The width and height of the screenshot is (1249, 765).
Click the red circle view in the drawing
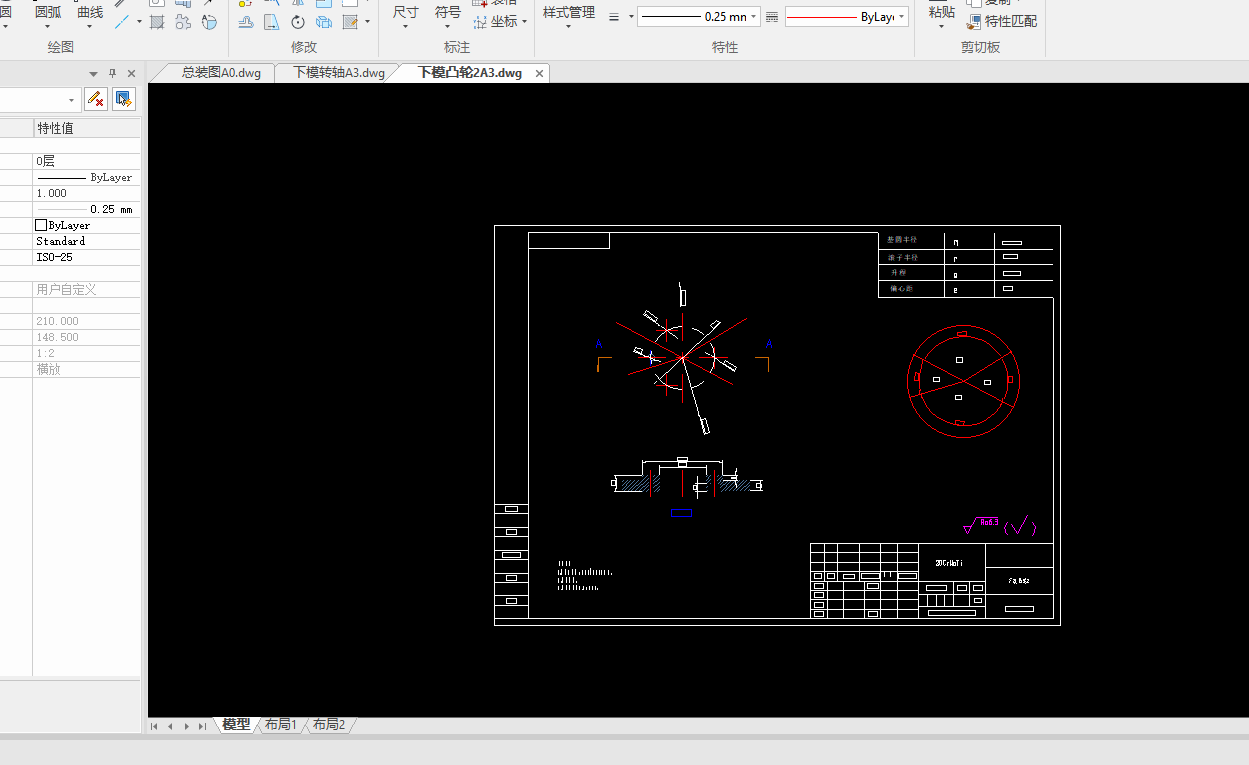tap(962, 380)
